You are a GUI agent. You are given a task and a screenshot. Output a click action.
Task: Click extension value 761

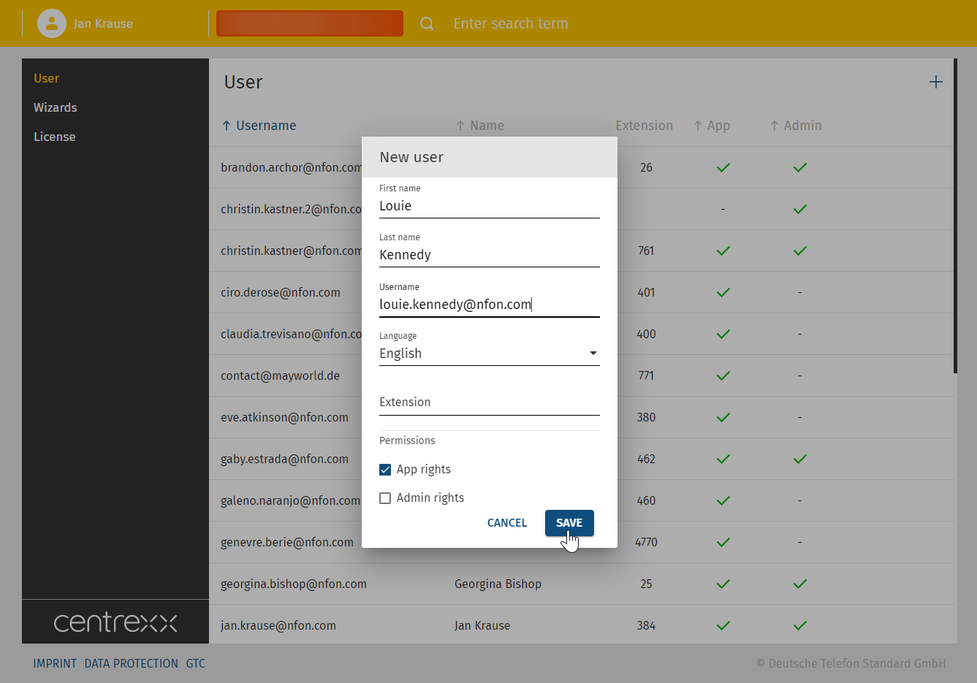coord(646,251)
